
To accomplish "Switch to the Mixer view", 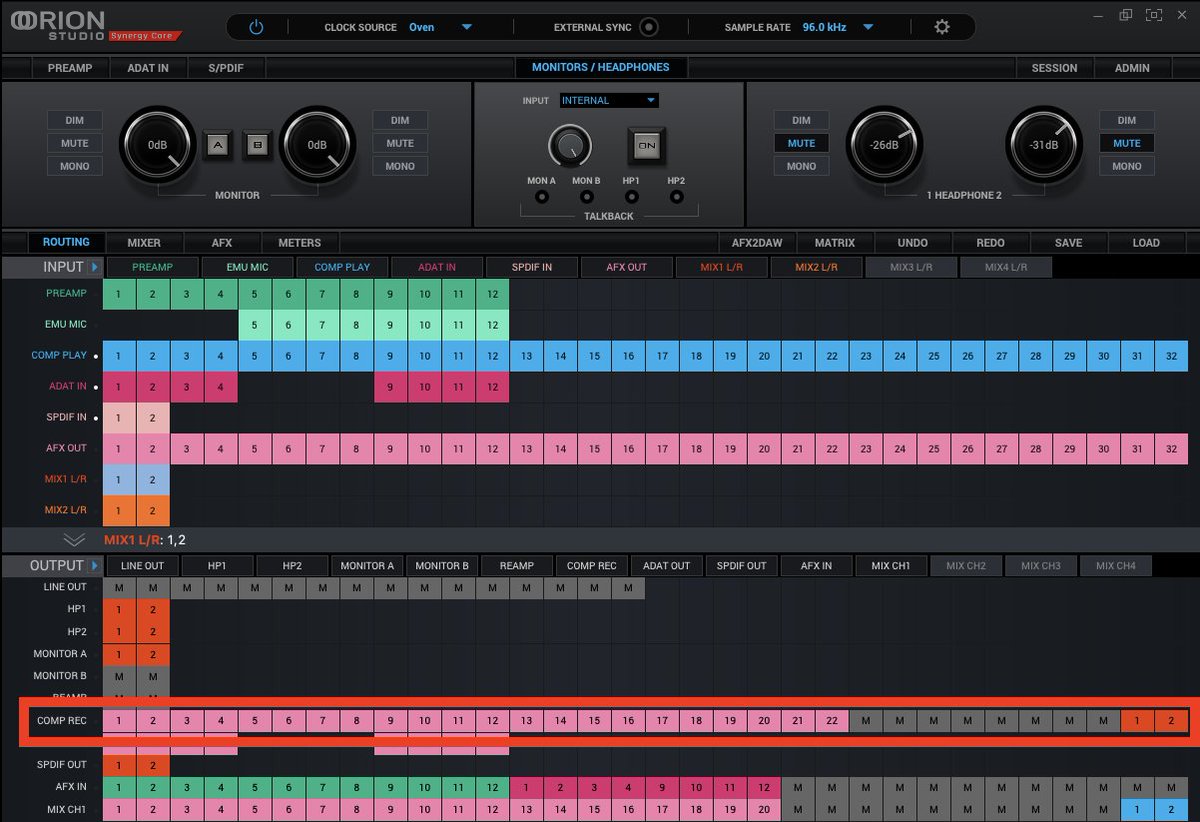I will pyautogui.click(x=144, y=242).
